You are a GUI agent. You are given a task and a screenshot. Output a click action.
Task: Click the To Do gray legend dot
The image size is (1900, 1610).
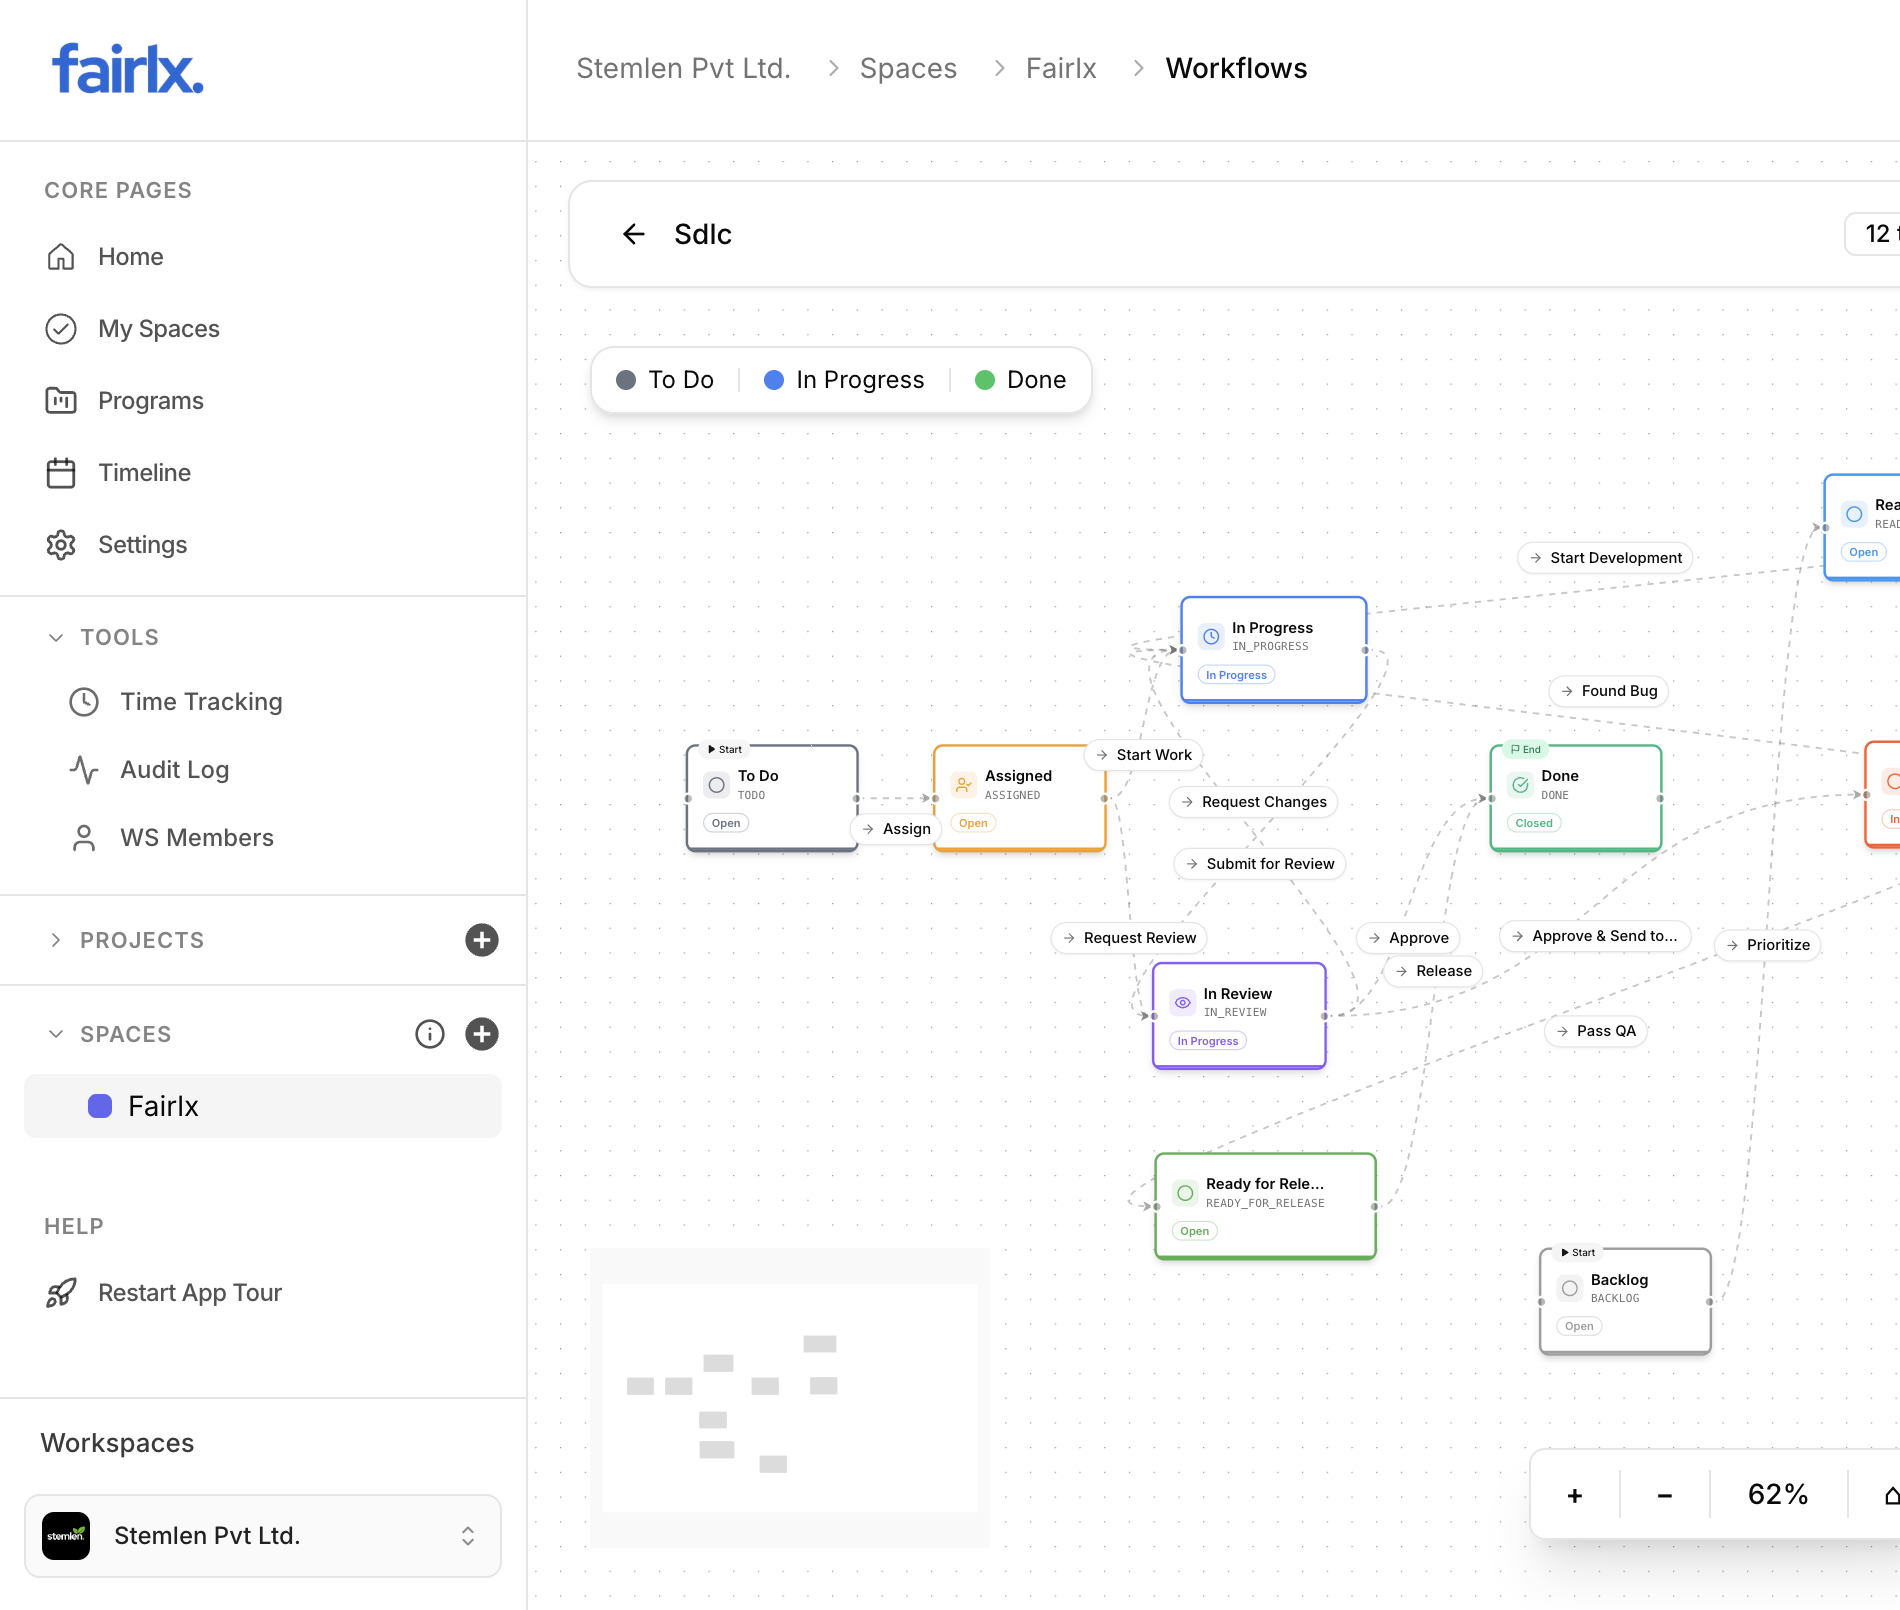point(626,380)
